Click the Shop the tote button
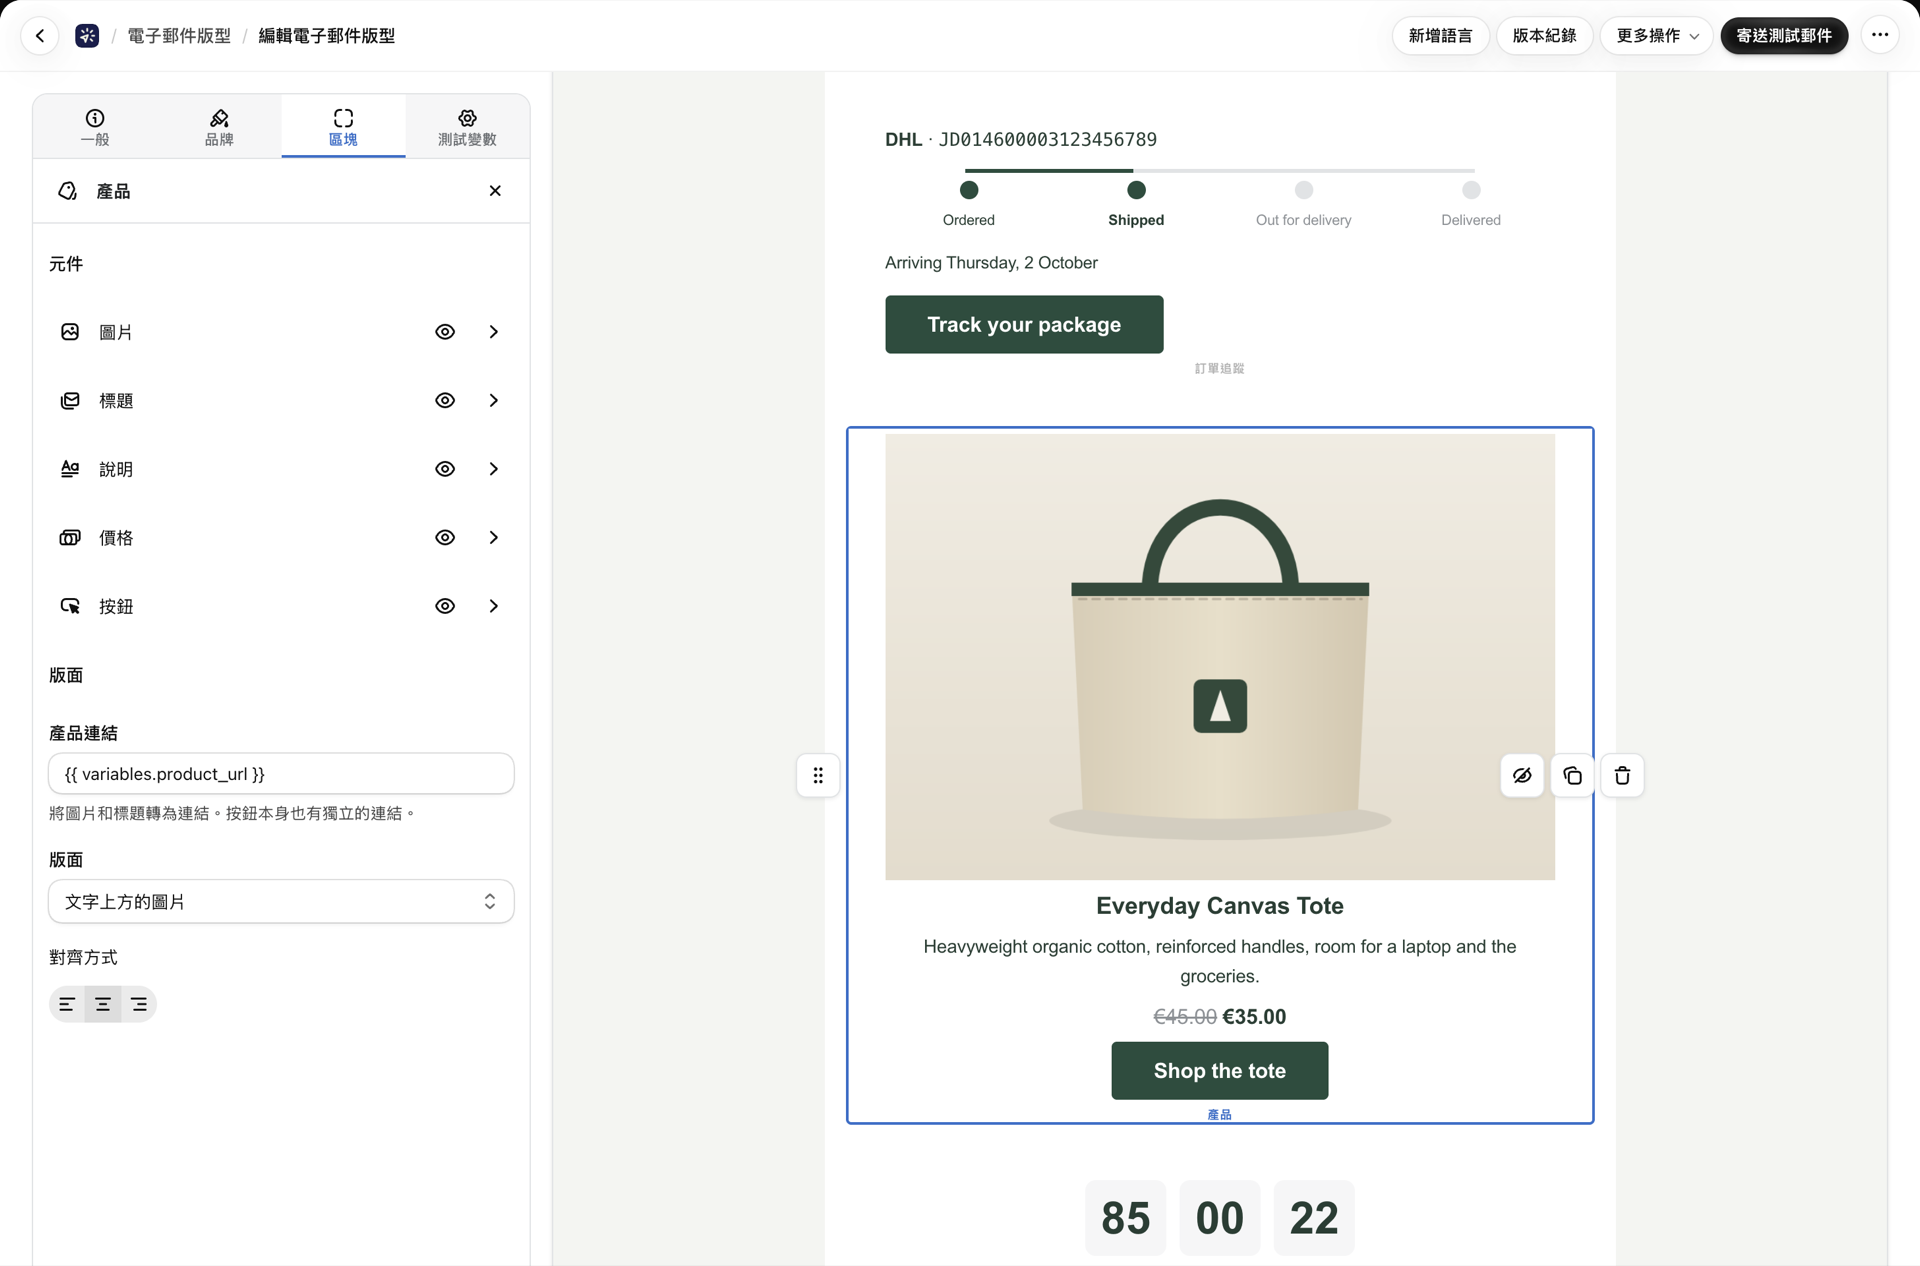1920x1266 pixels. coord(1219,1071)
